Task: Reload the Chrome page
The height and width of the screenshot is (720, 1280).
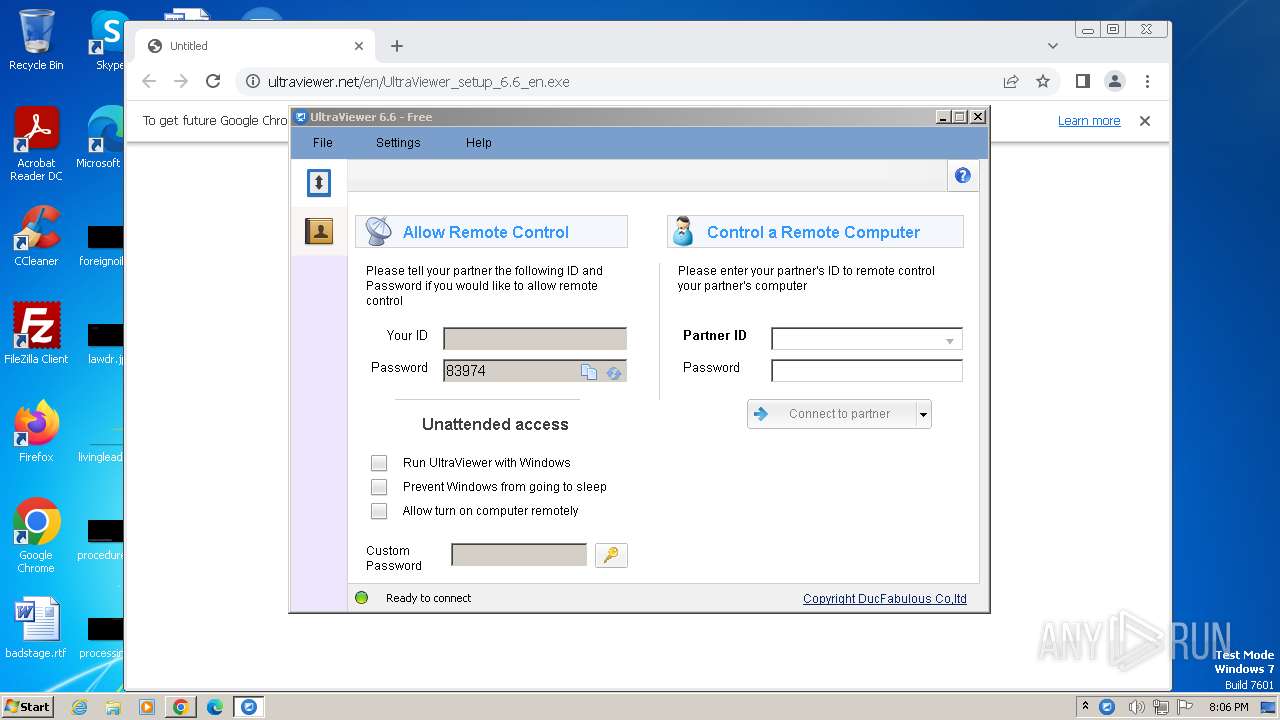Action: (213, 81)
